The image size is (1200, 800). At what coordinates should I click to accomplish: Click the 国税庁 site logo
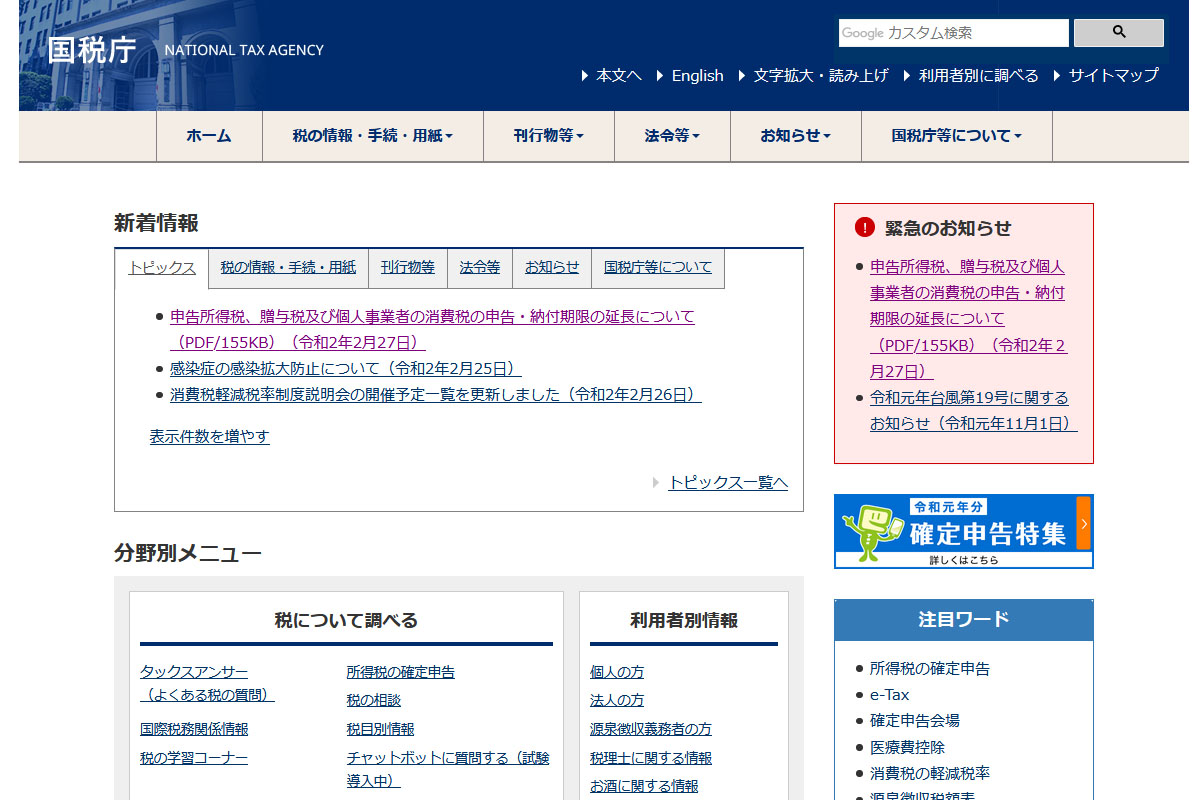[x=92, y=50]
